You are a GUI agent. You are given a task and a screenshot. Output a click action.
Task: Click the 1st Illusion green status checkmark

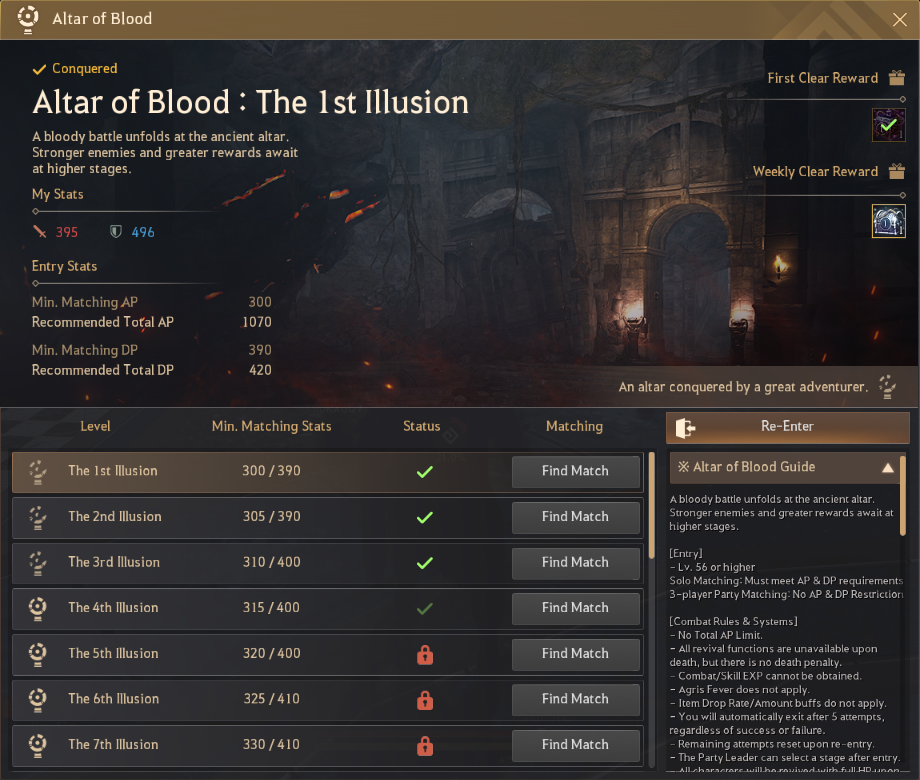click(x=424, y=471)
